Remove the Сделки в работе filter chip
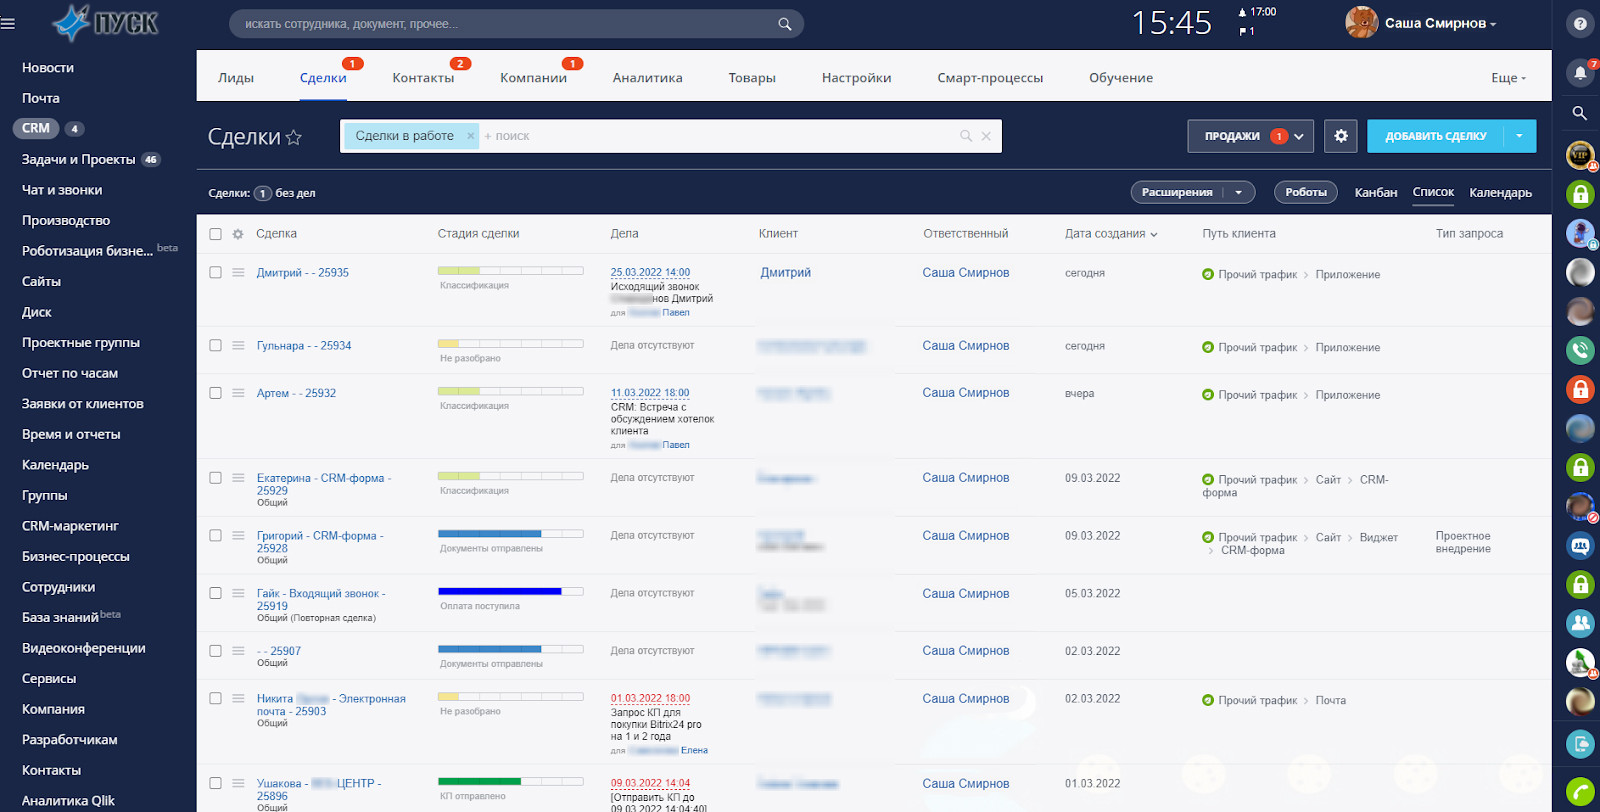1600x812 pixels. coord(471,136)
